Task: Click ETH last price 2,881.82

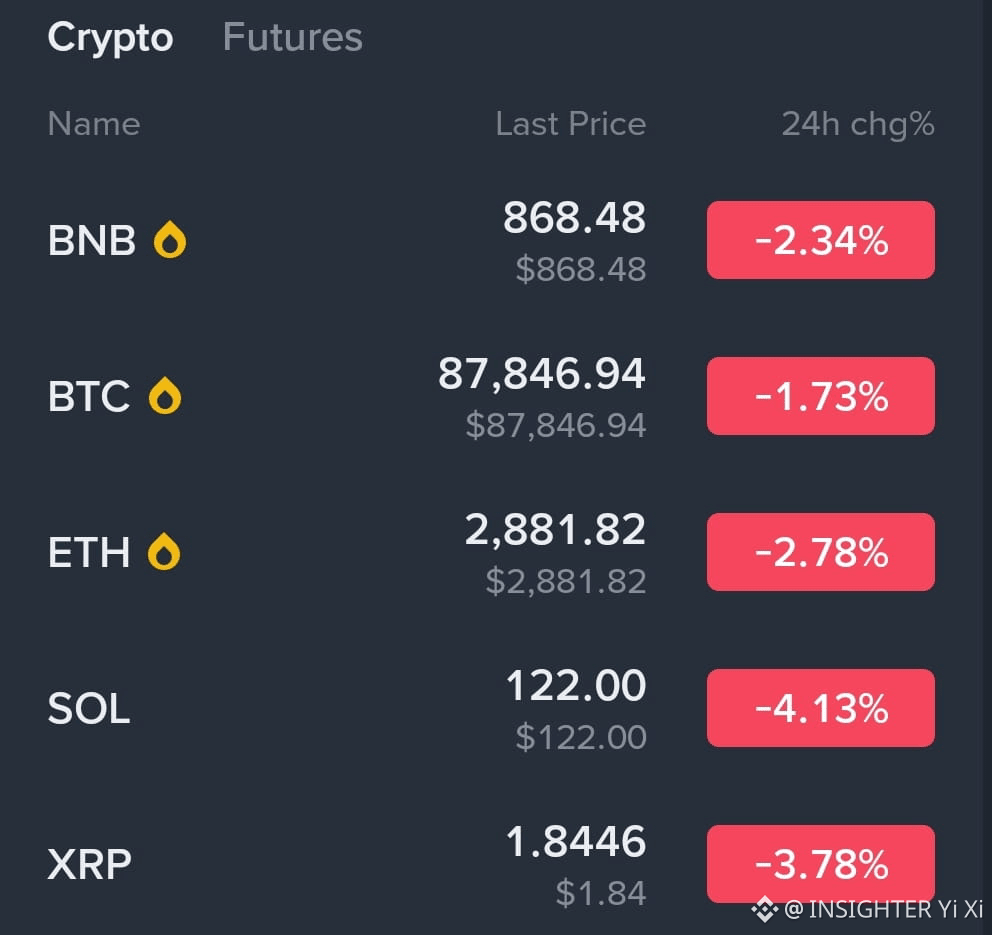Action: [x=555, y=530]
